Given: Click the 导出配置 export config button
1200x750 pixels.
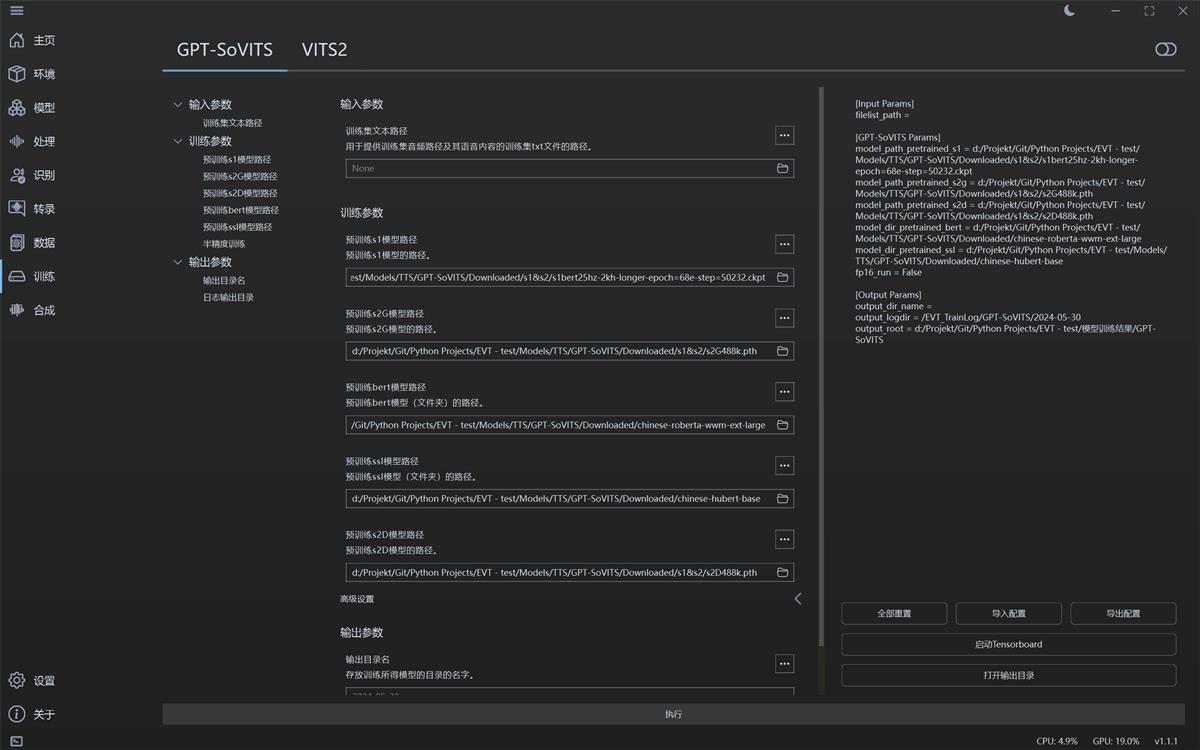Looking at the screenshot, I should (x=1123, y=613).
